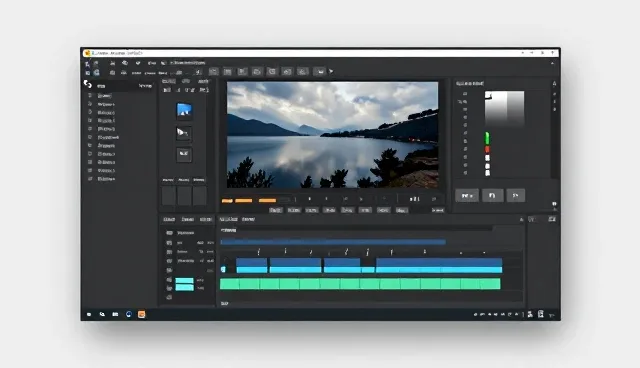The width and height of the screenshot is (640, 368).
Task: Click the orange application icon in the title bar
Action: [x=87, y=53]
